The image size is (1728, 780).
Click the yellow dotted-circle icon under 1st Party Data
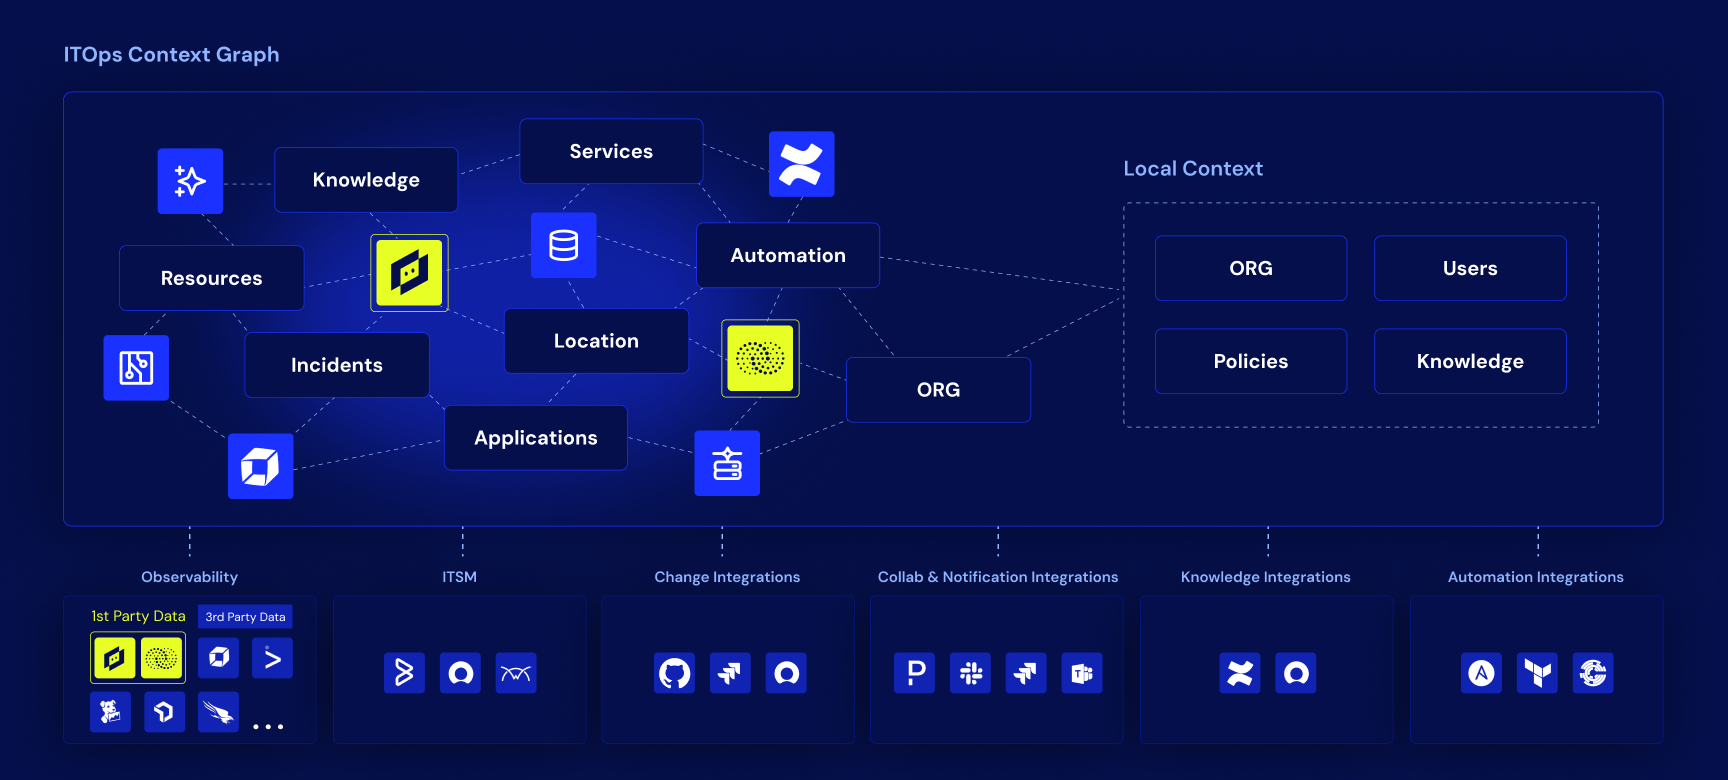[161, 658]
